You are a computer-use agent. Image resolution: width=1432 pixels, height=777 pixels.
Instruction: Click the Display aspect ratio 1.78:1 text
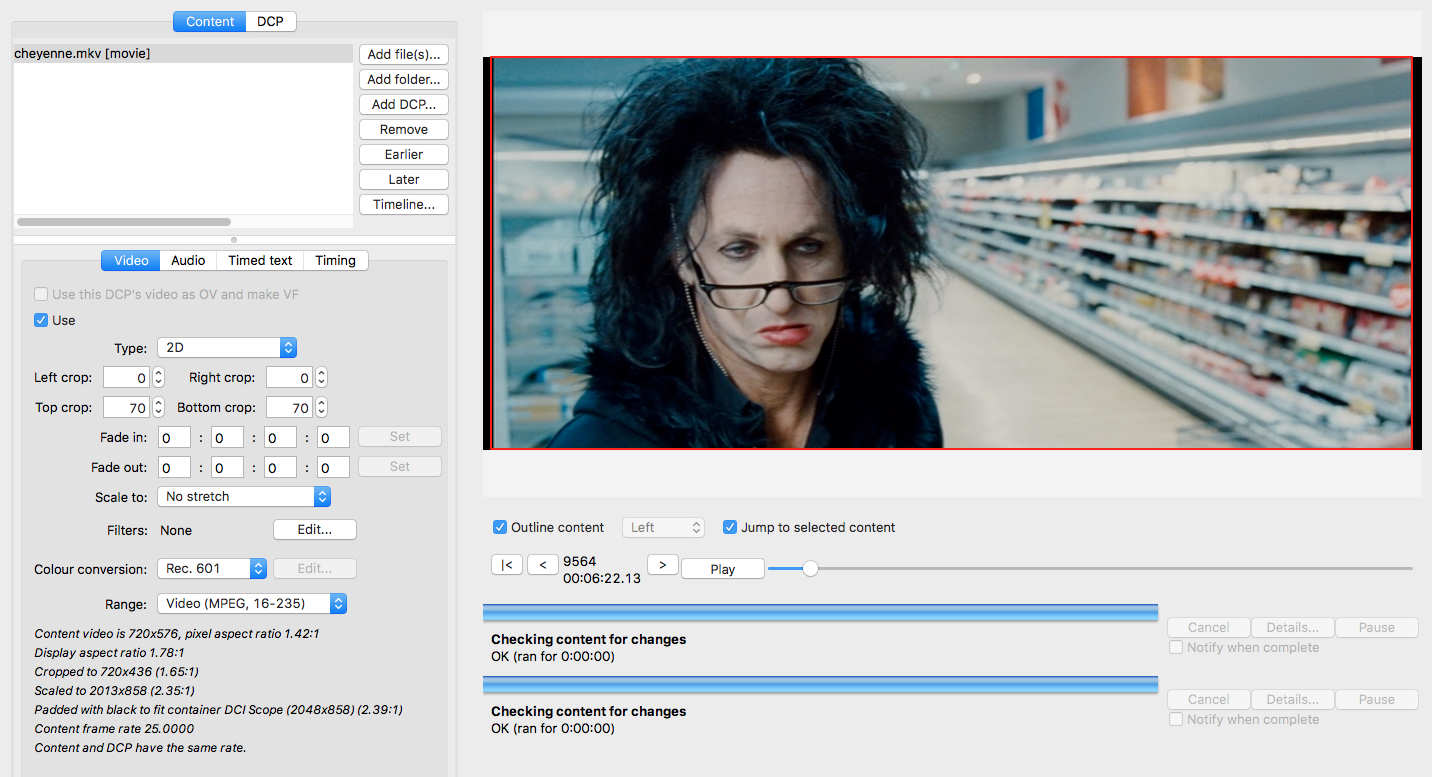109,652
